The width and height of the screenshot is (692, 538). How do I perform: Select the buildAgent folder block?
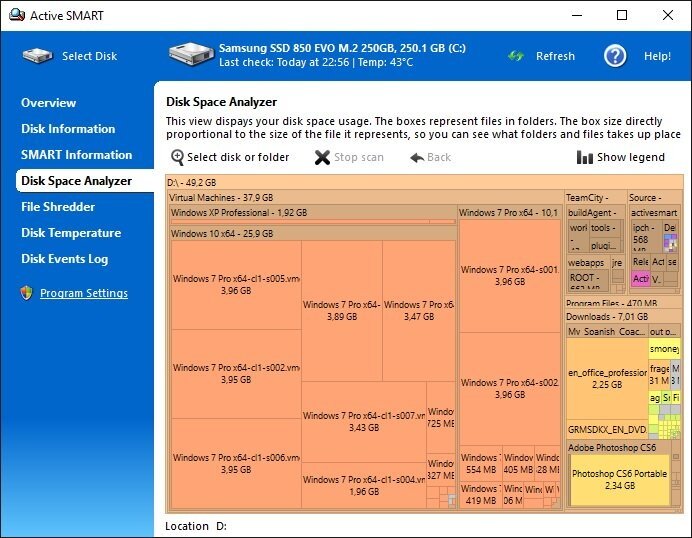(596, 213)
